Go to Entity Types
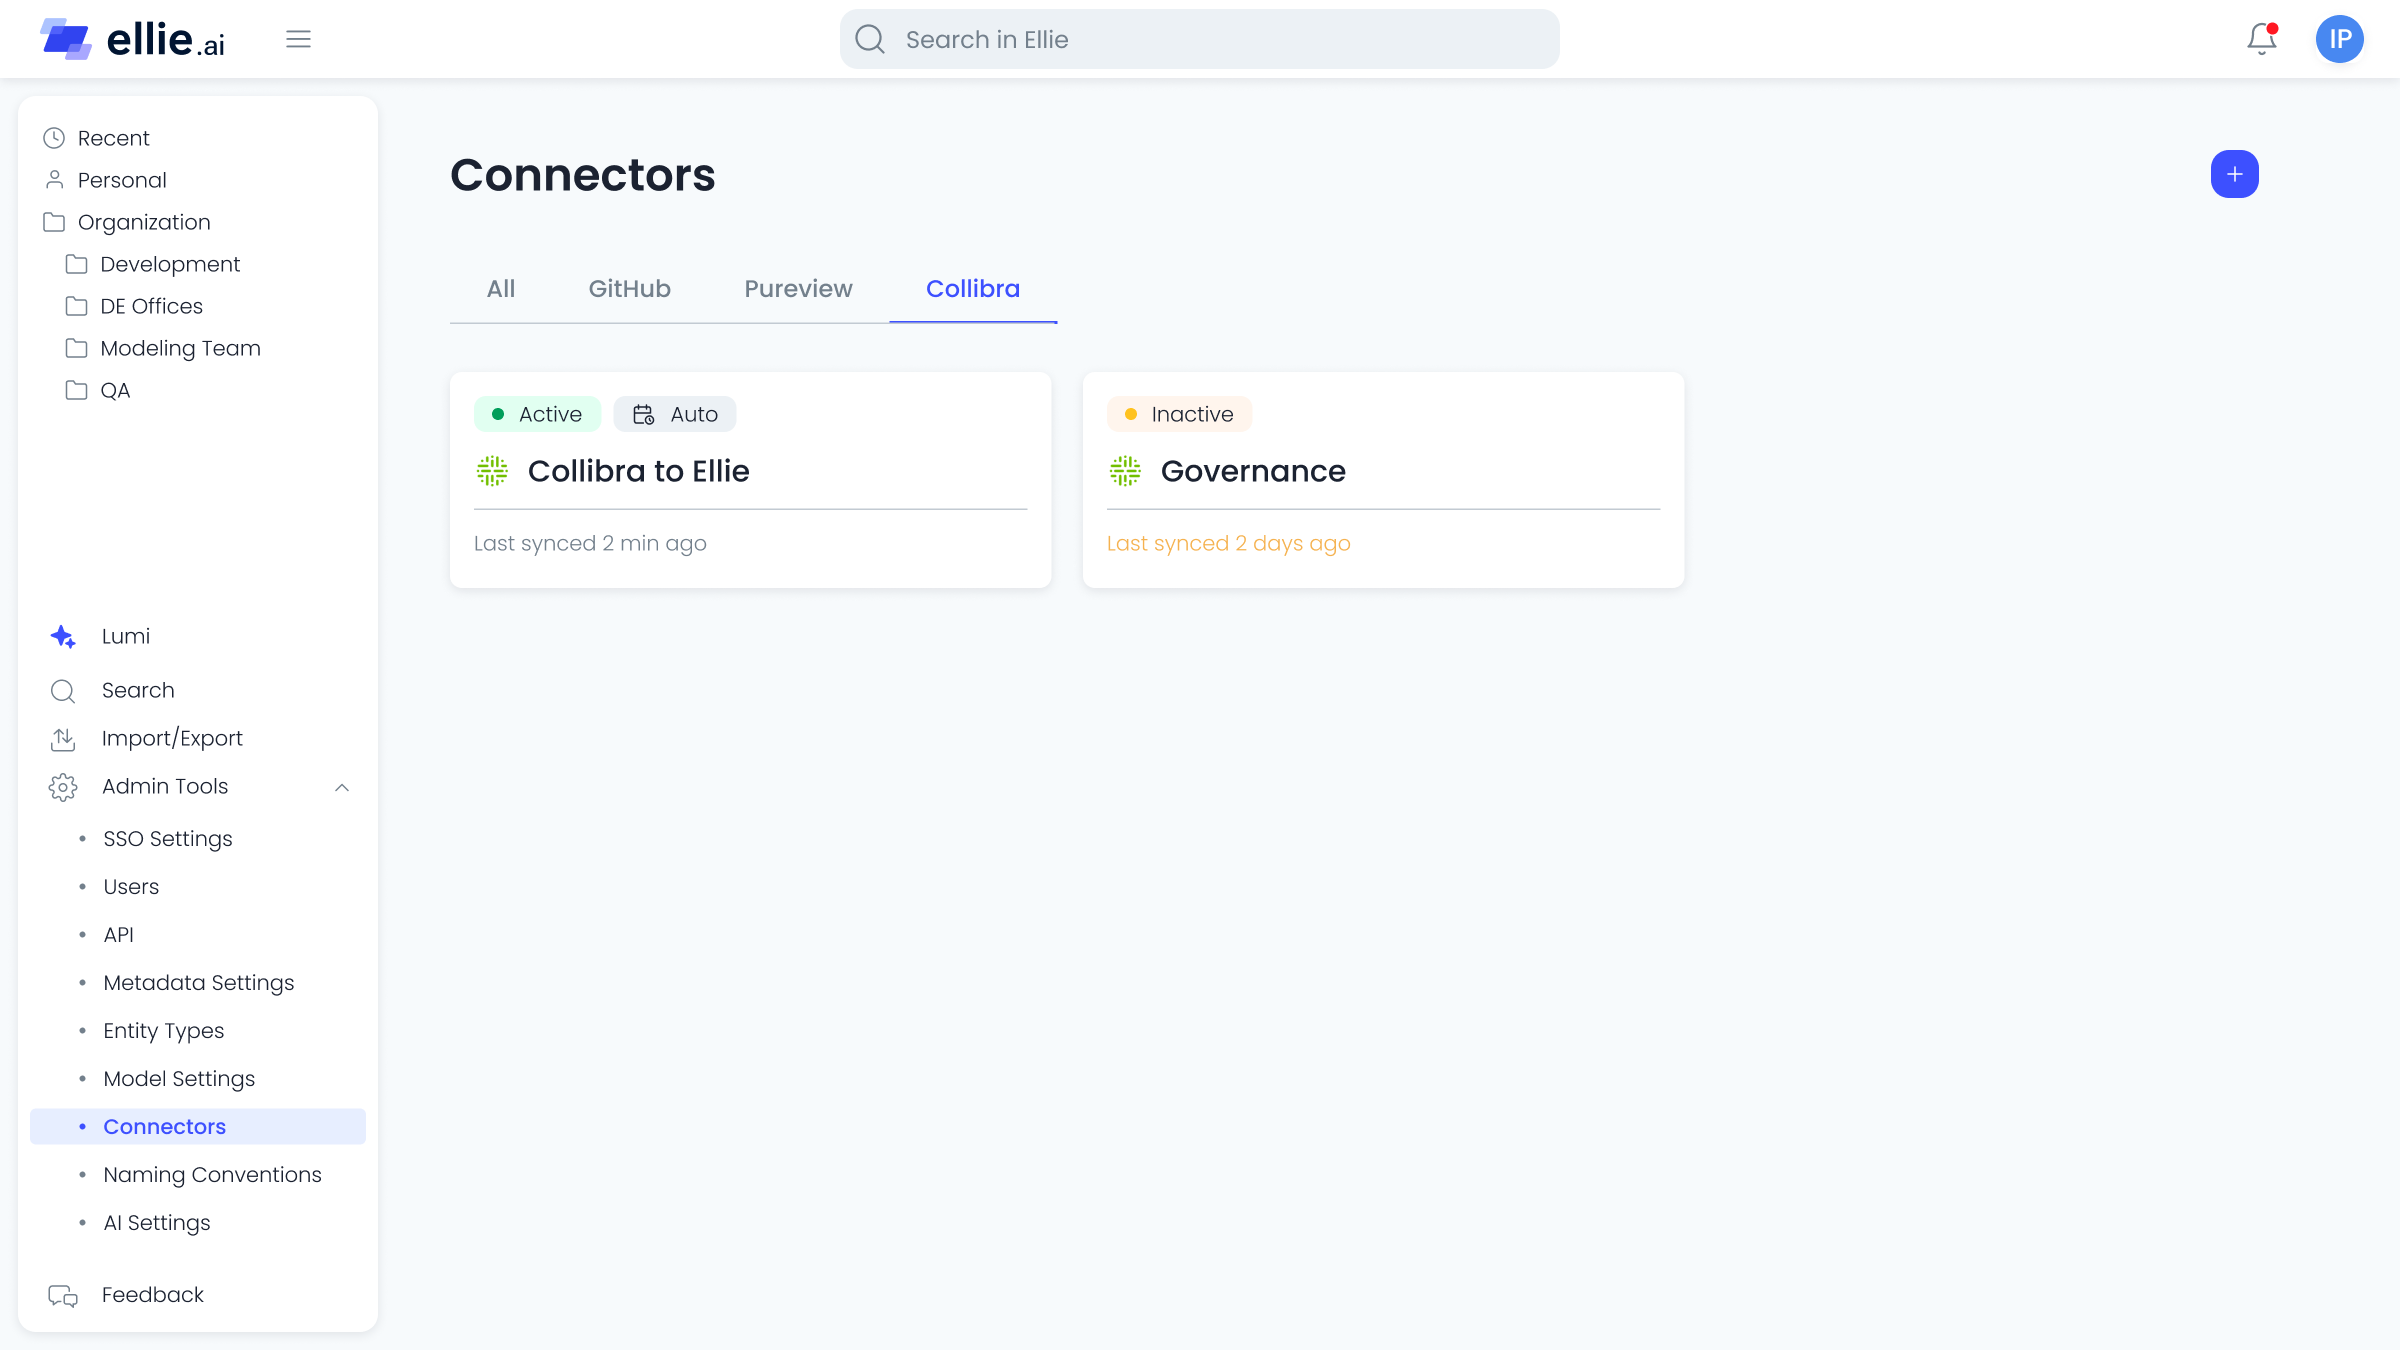Viewport: 2400px width, 1350px height. coord(164,1031)
